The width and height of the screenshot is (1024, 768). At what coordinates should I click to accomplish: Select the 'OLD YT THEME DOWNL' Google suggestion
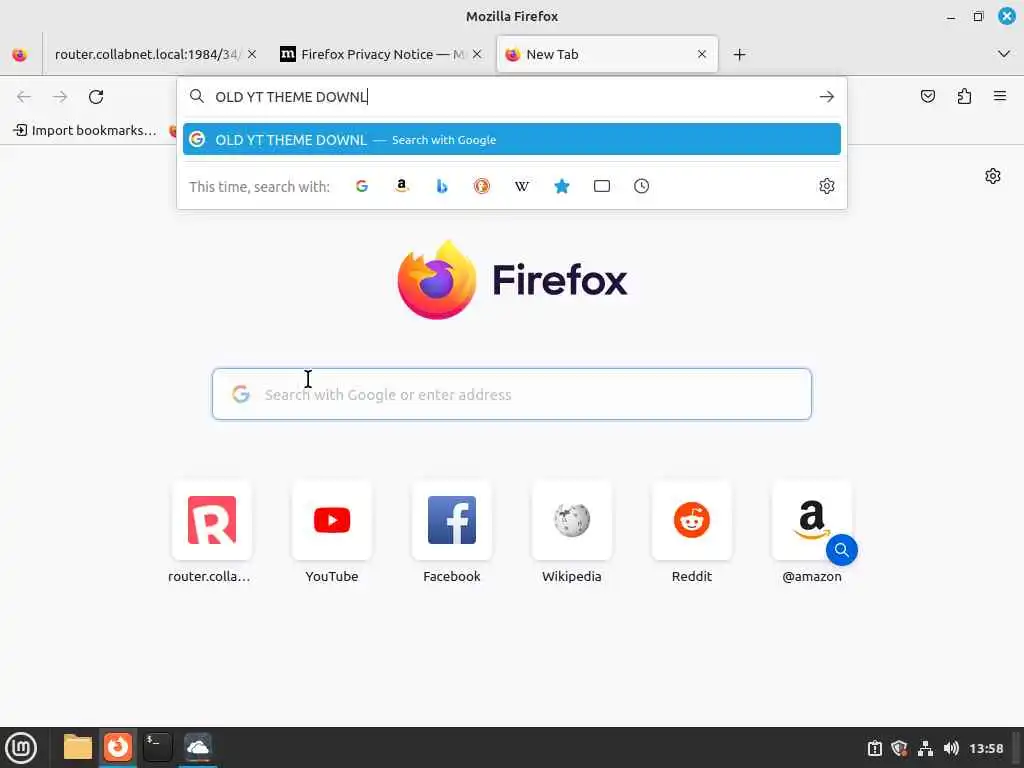[x=511, y=140]
